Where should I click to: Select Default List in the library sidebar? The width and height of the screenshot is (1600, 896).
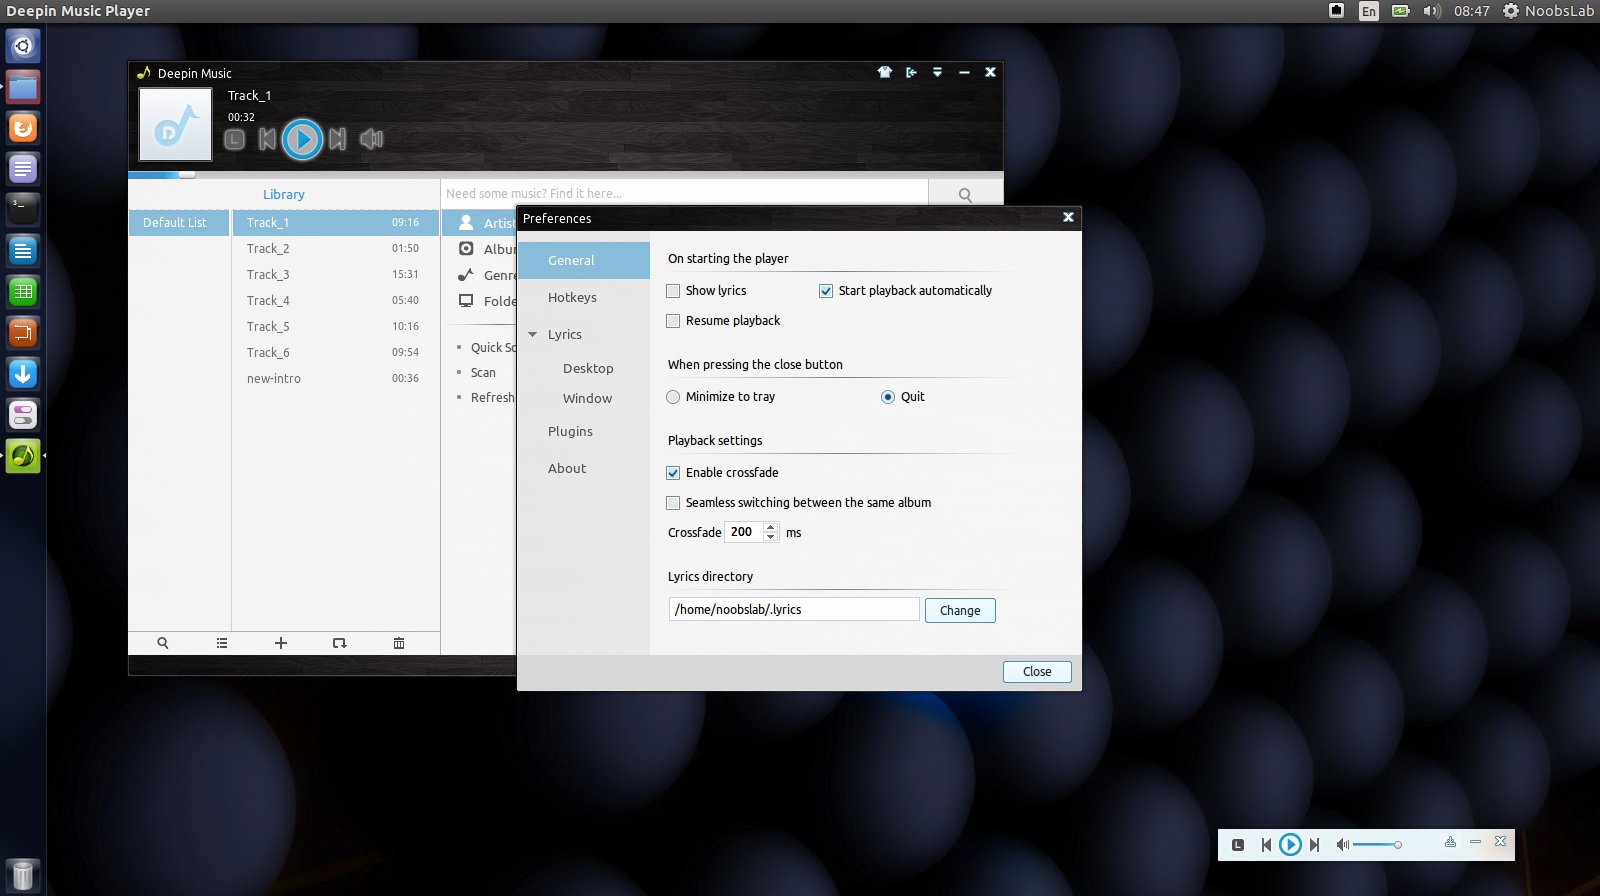pos(179,222)
